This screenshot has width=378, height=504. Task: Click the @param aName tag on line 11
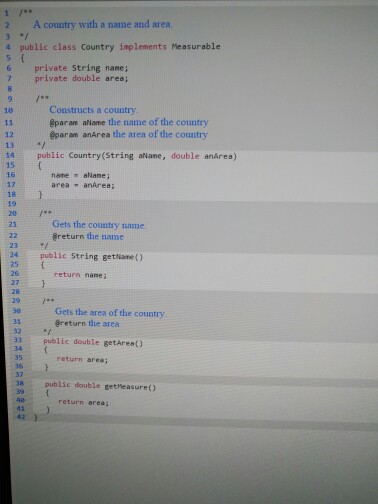click(77, 123)
